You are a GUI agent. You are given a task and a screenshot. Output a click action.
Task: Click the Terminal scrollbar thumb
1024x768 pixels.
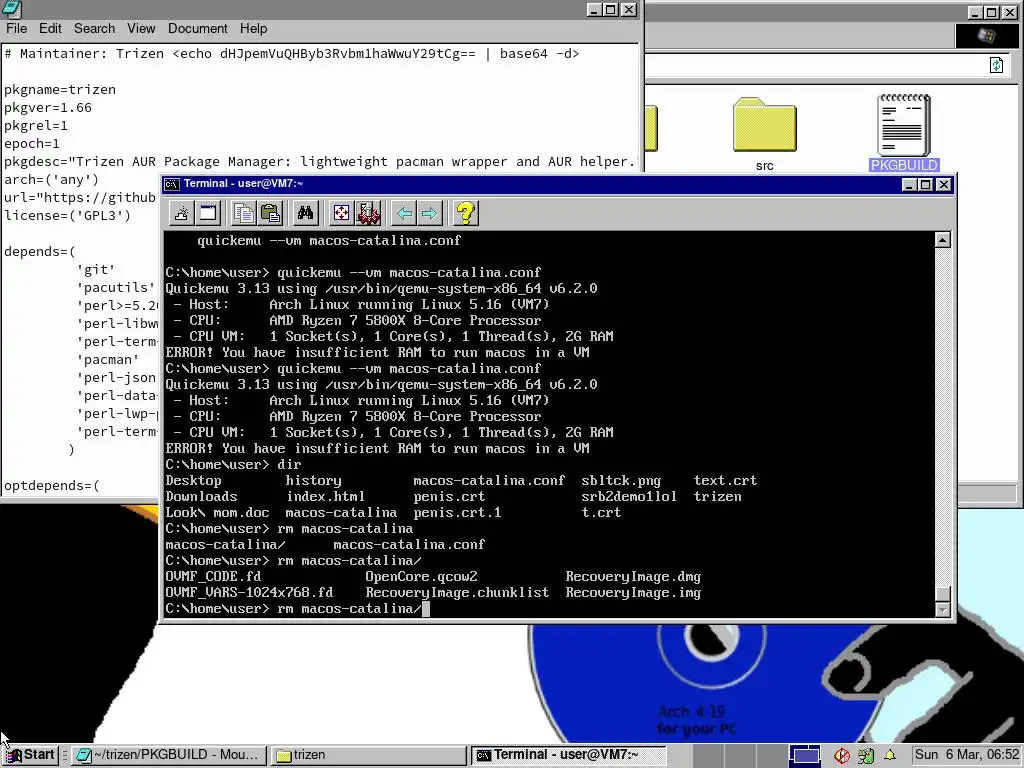pos(942,594)
